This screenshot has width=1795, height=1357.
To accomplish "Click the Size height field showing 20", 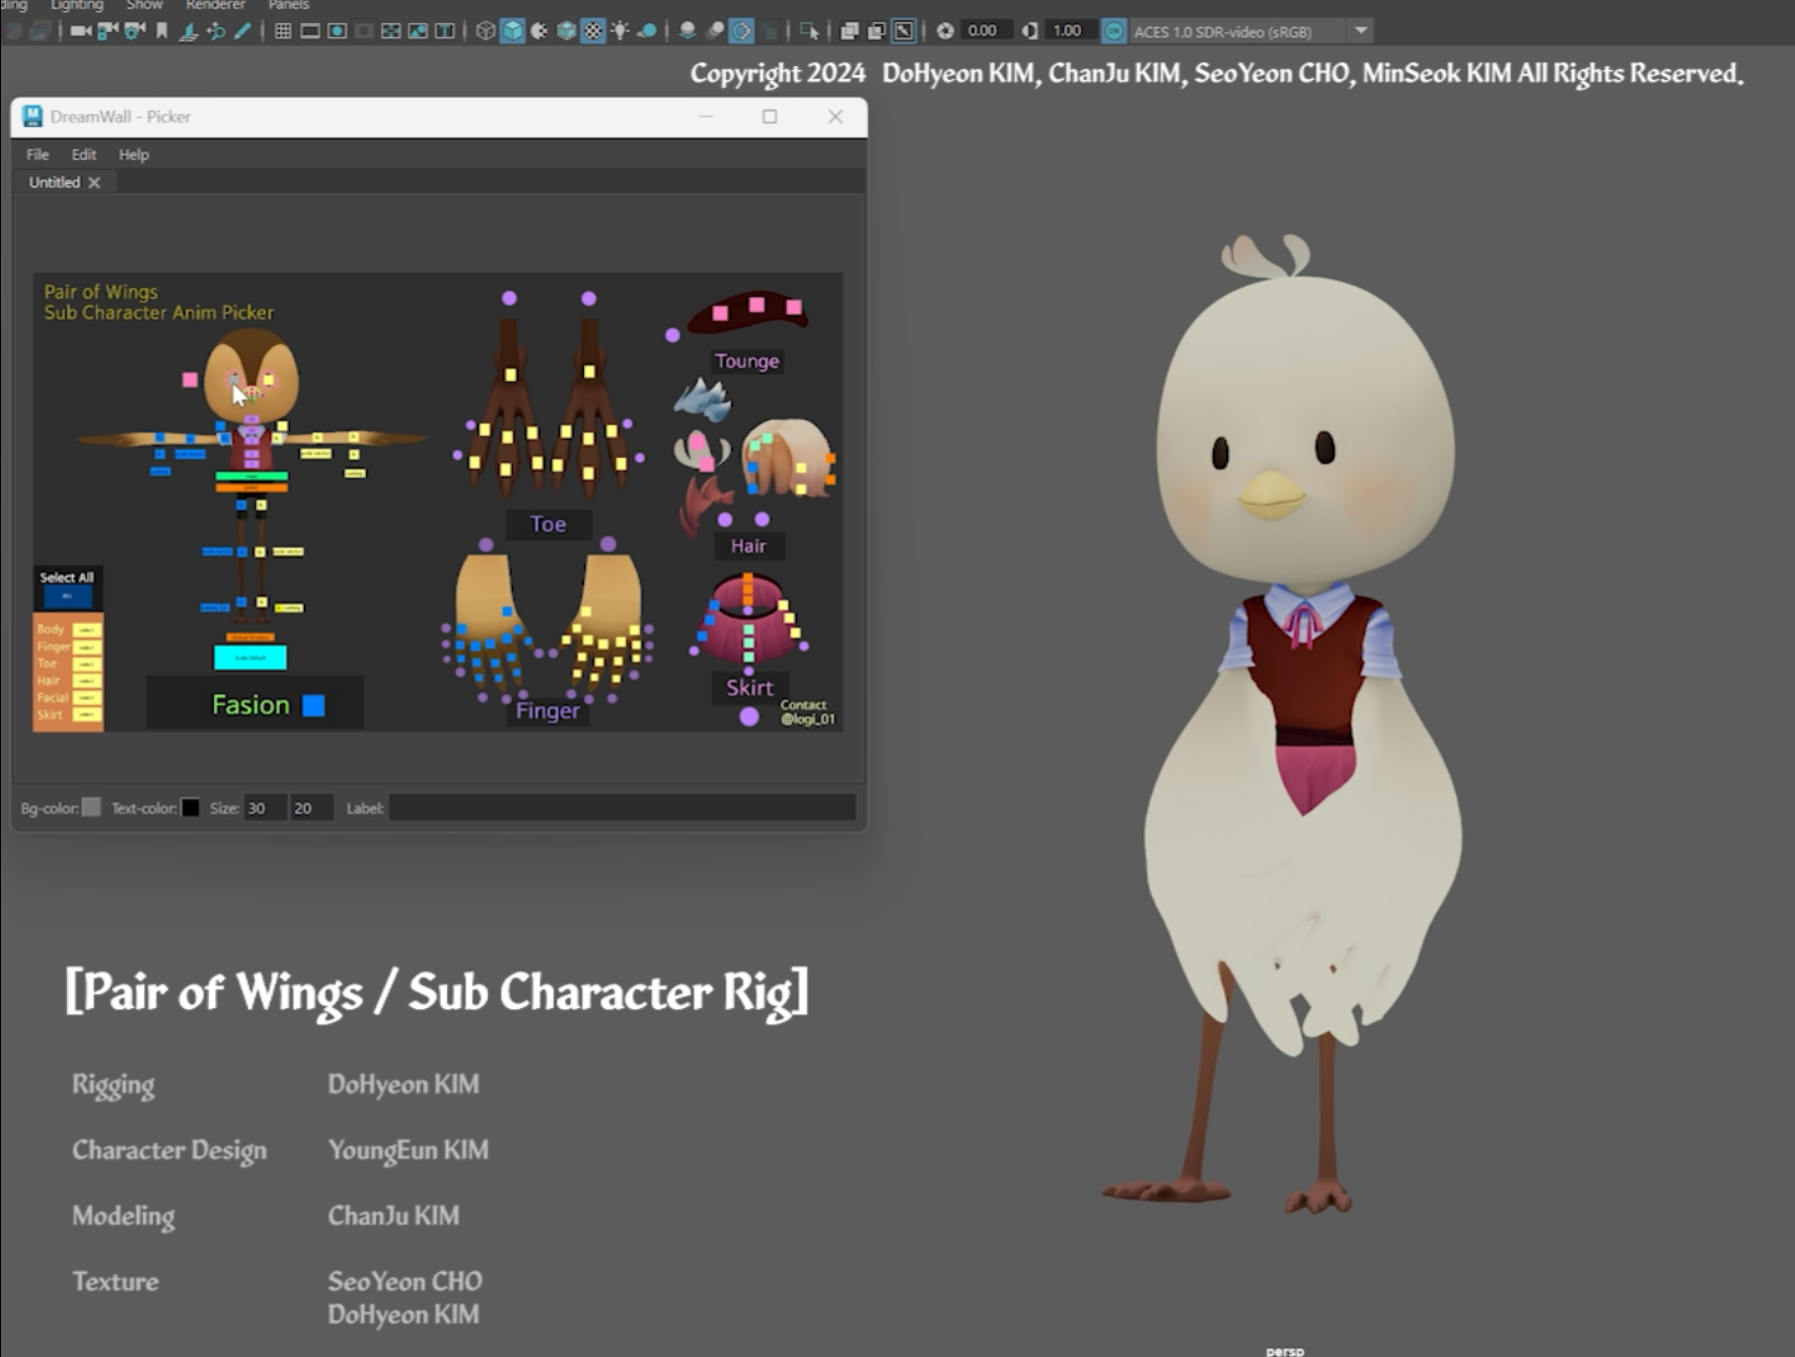I will coord(310,808).
